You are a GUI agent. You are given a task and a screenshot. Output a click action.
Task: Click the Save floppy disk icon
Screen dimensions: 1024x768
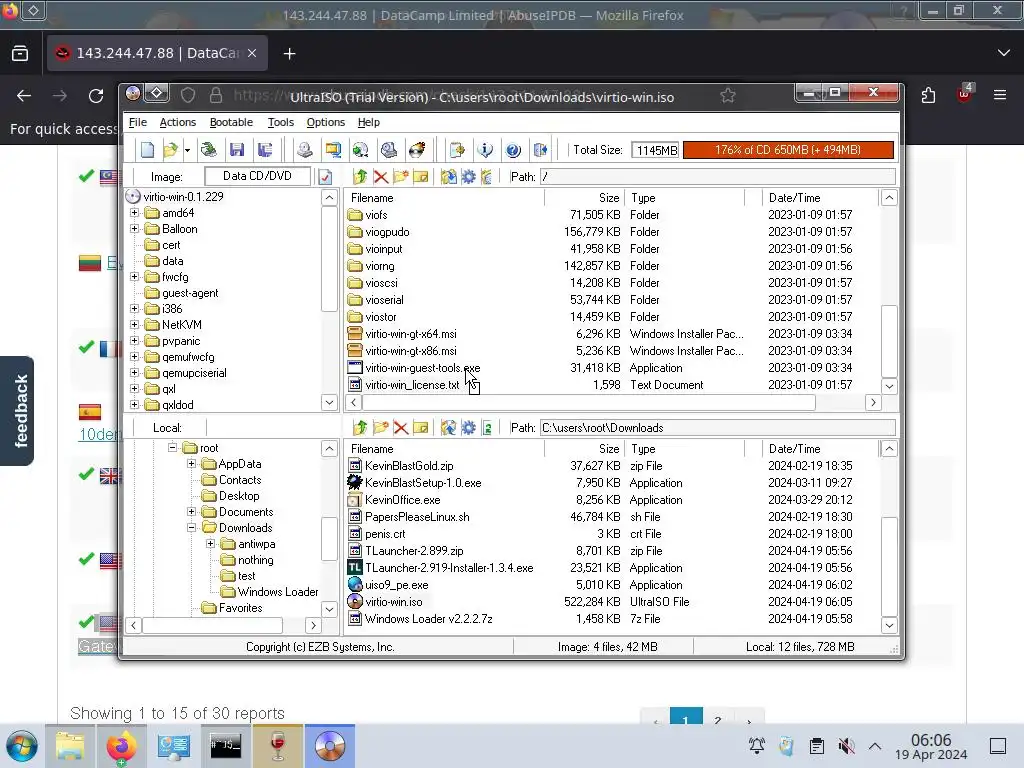point(237,150)
